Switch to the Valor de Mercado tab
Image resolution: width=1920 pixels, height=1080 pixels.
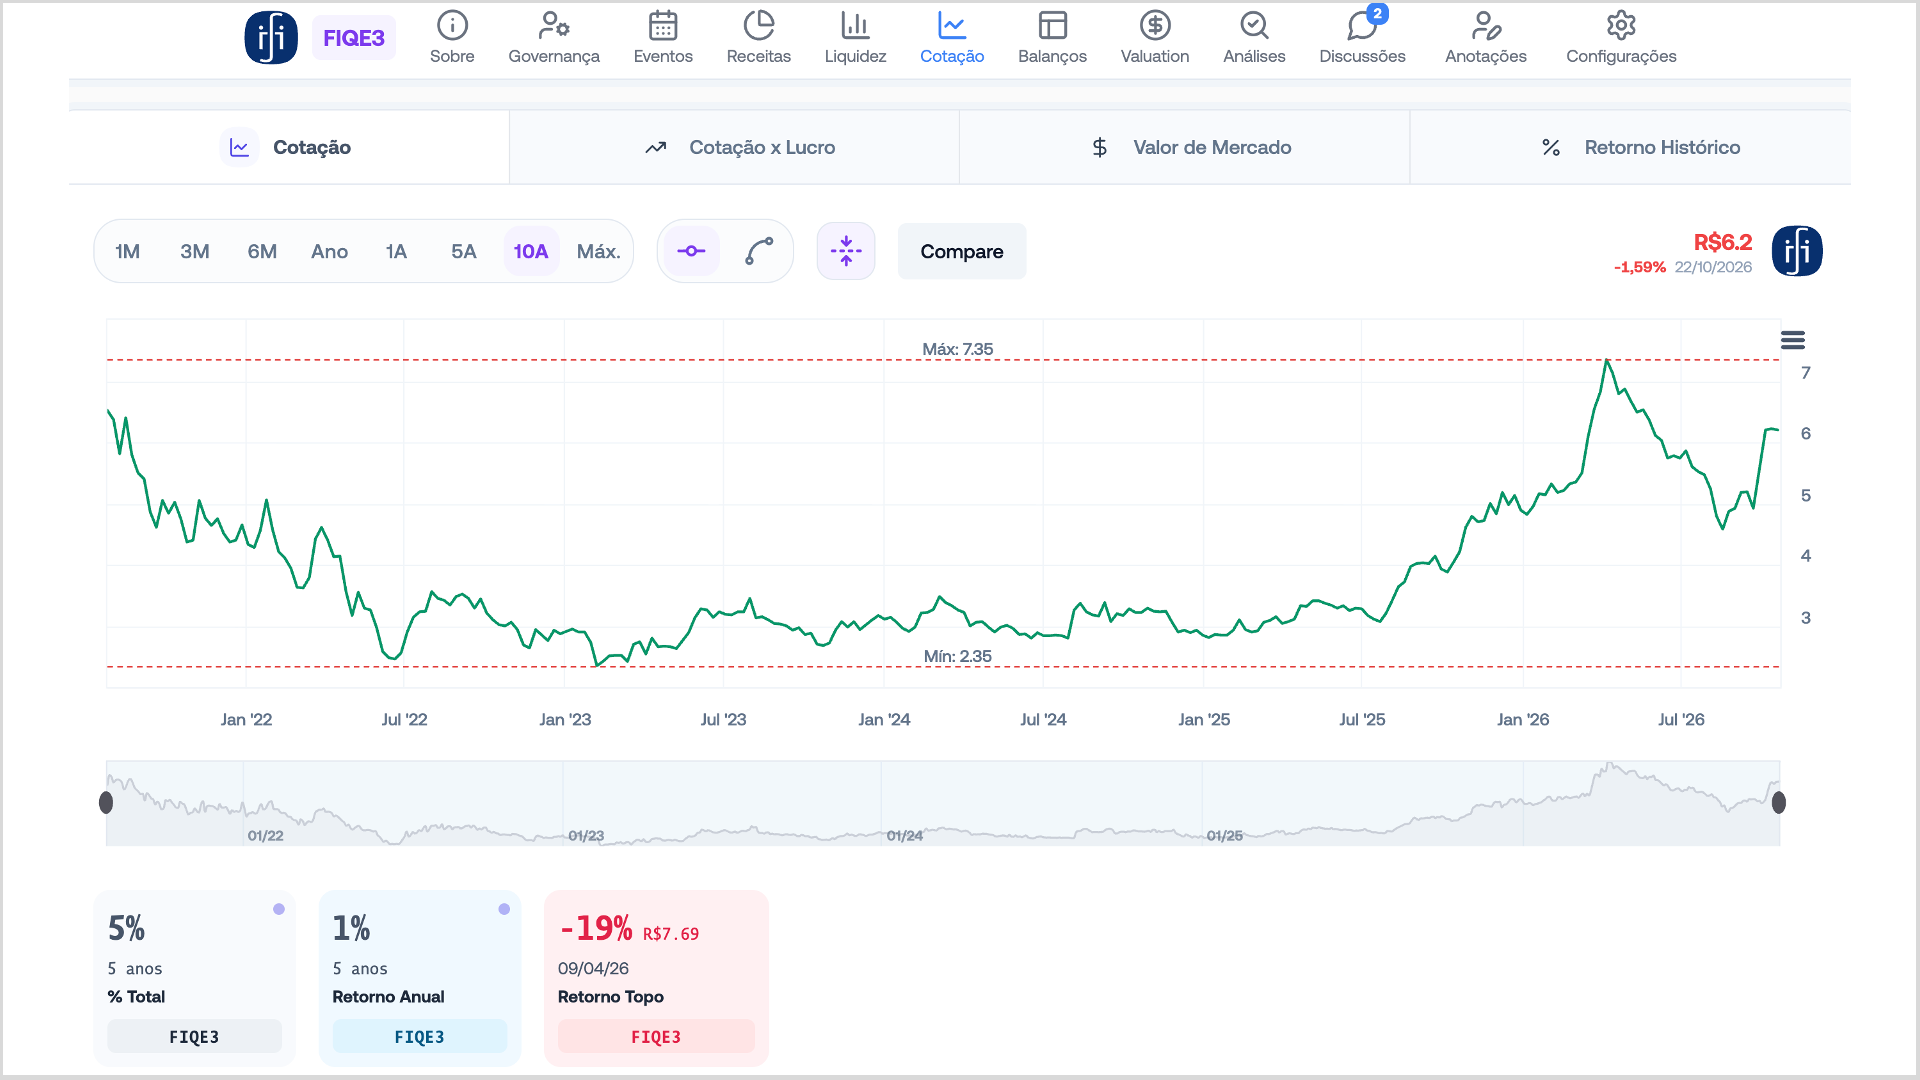click(x=1184, y=147)
